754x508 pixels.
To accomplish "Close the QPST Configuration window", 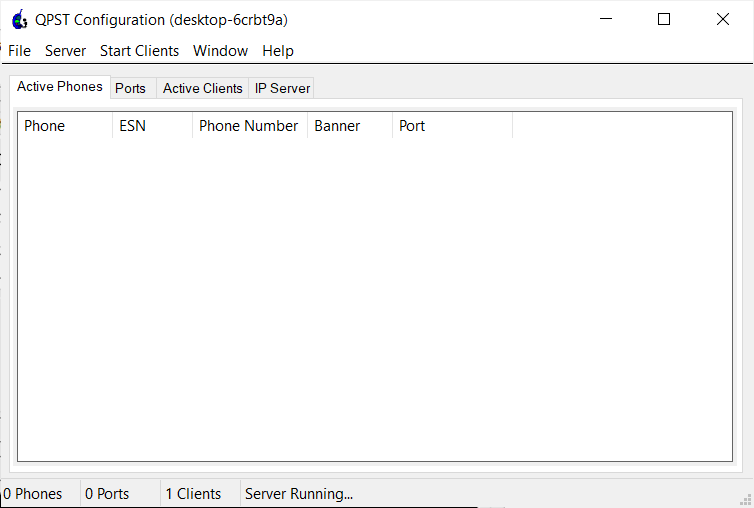I will [723, 19].
